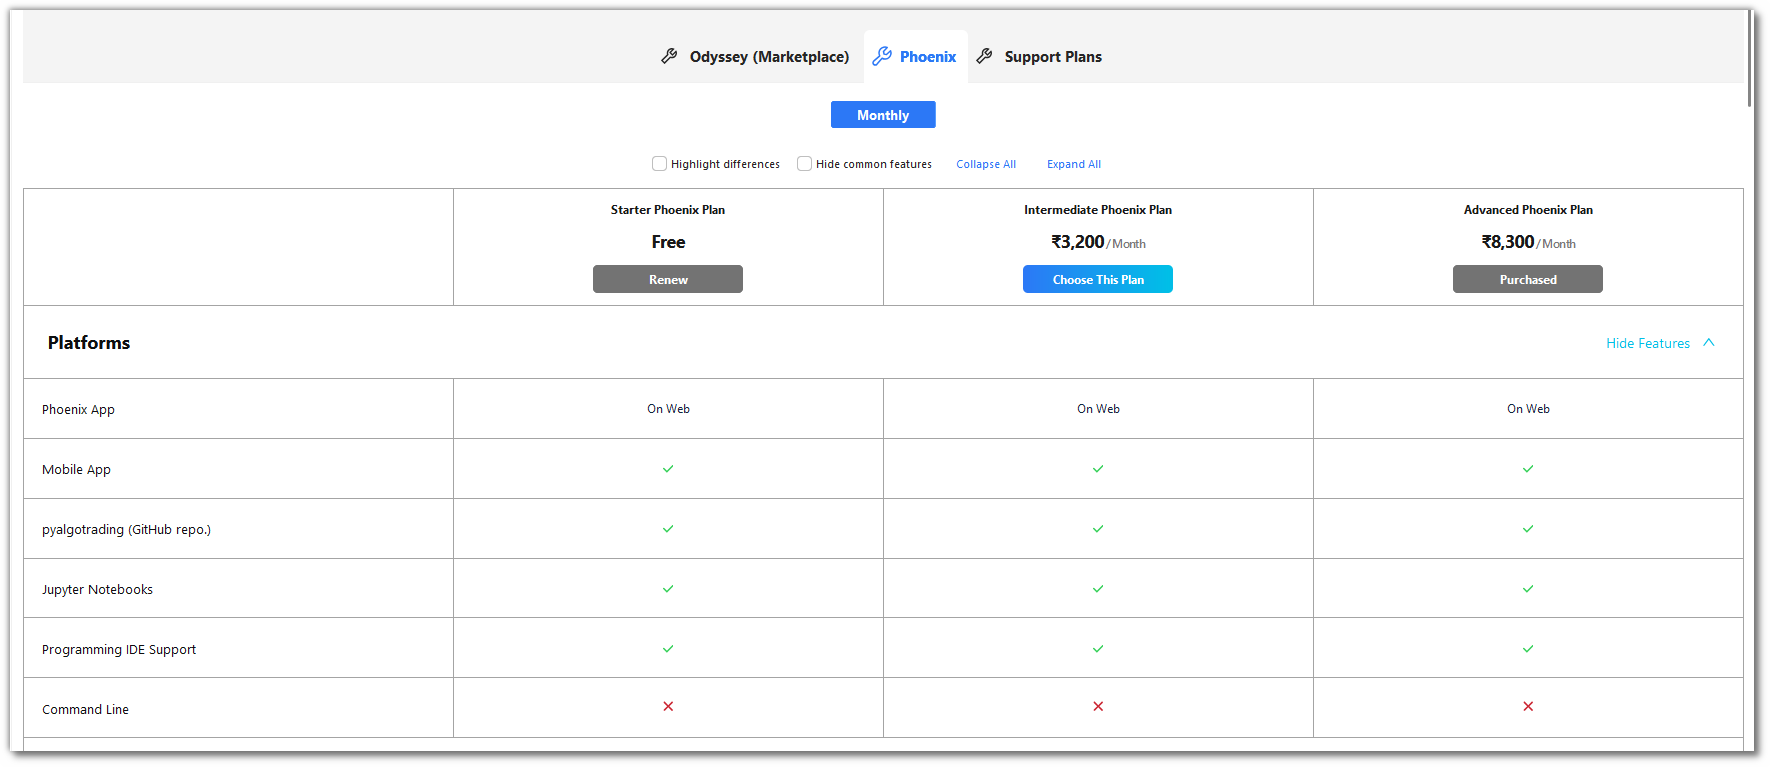
Task: Click the Jupyter Notebooks row label
Action: [97, 589]
